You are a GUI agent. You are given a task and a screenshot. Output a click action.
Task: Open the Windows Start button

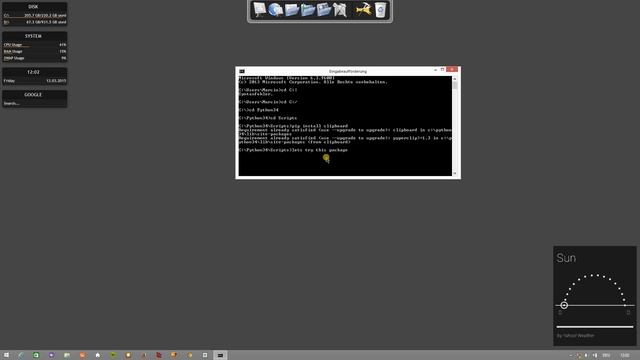6,355
